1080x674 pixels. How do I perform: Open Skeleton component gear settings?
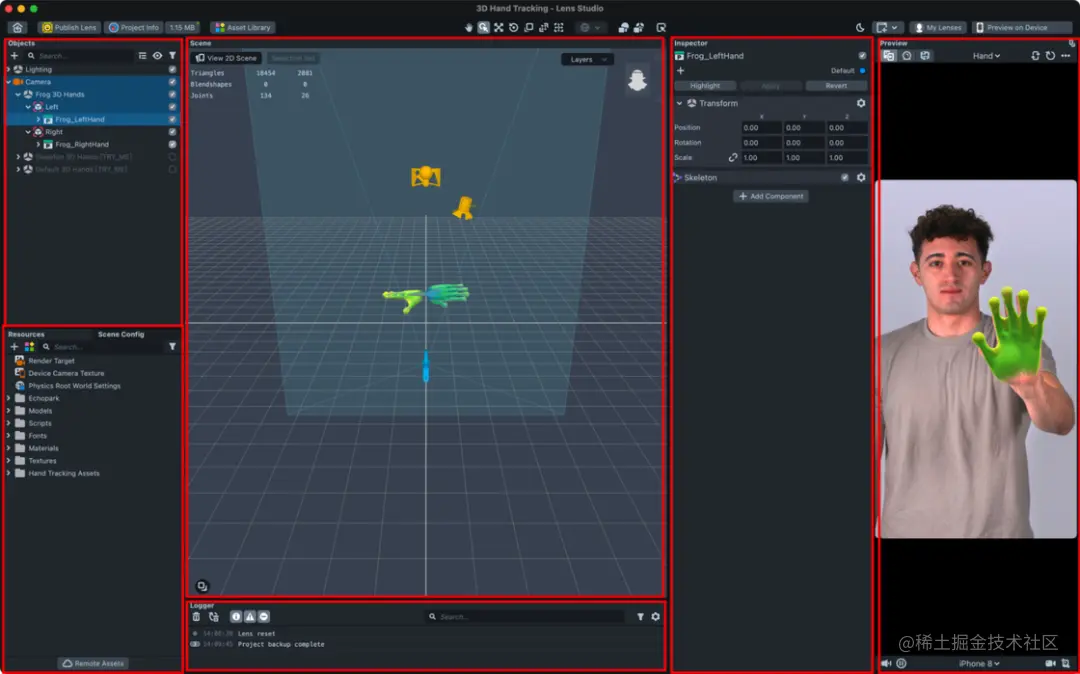coord(861,178)
